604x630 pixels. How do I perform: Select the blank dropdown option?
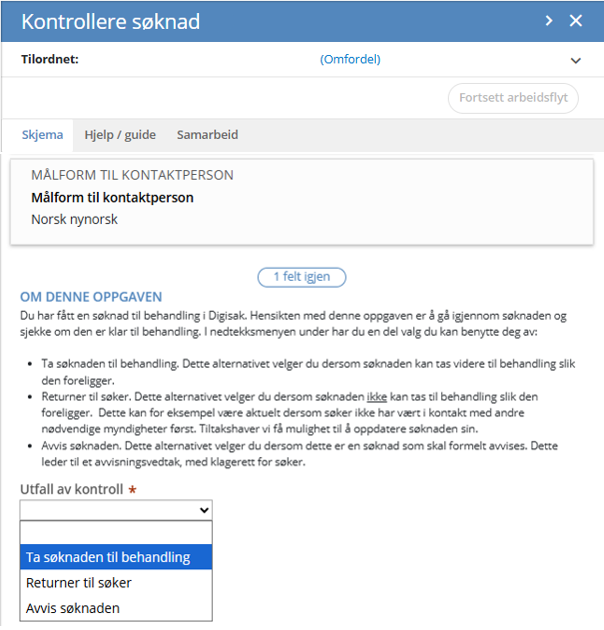click(x=116, y=533)
